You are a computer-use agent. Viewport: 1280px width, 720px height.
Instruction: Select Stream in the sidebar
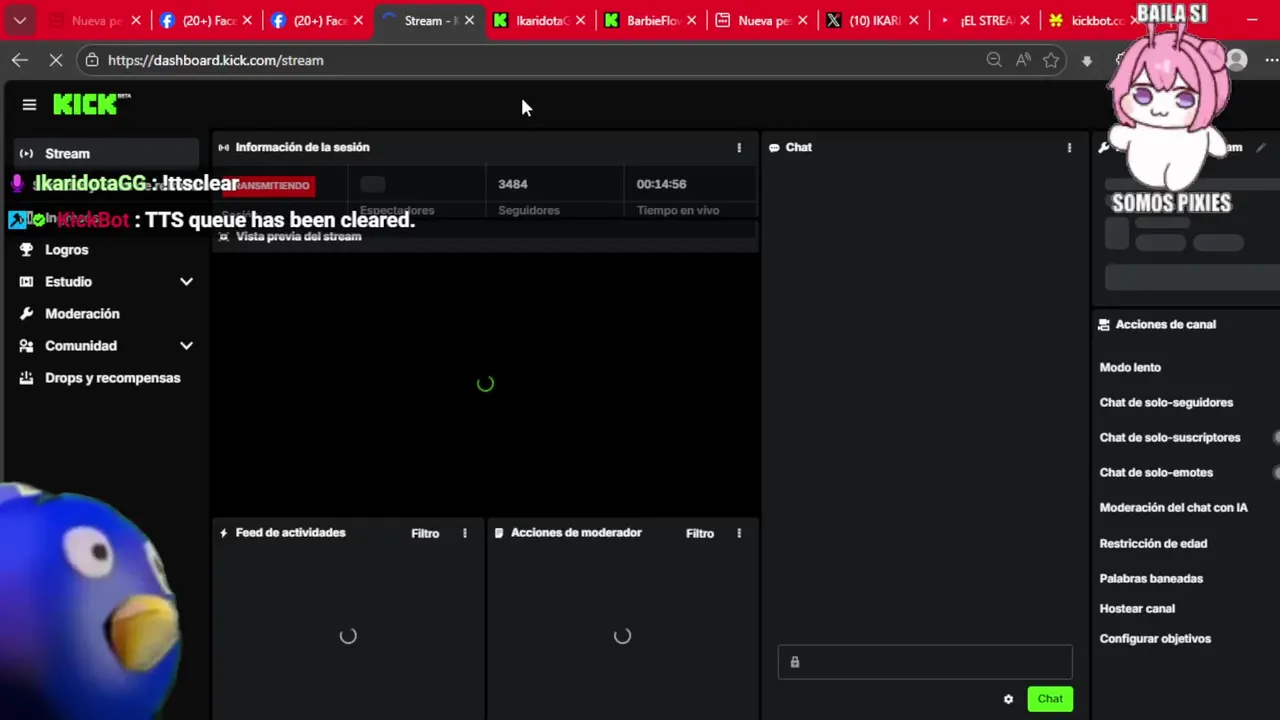click(x=107, y=153)
